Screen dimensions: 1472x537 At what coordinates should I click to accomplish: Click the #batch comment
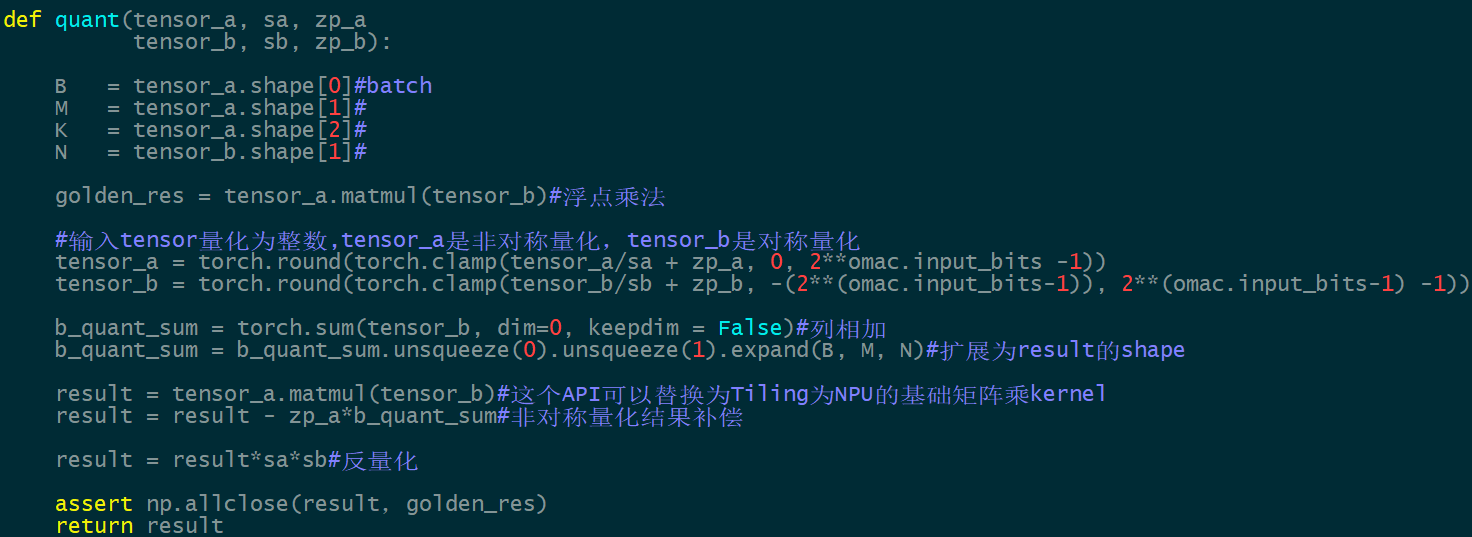coord(393,86)
